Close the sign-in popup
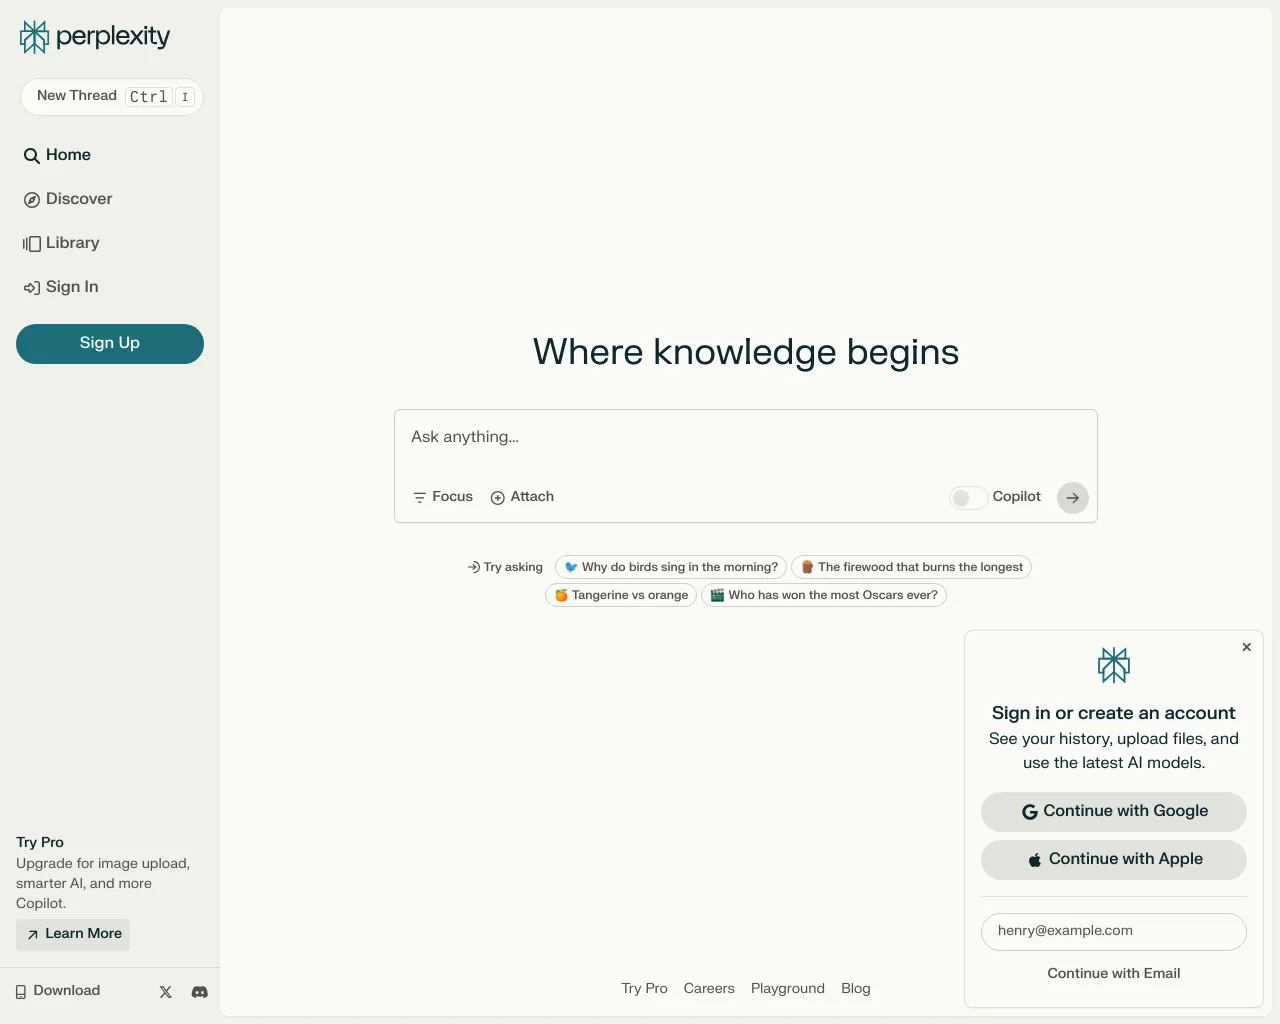1280x1024 pixels. (x=1247, y=647)
